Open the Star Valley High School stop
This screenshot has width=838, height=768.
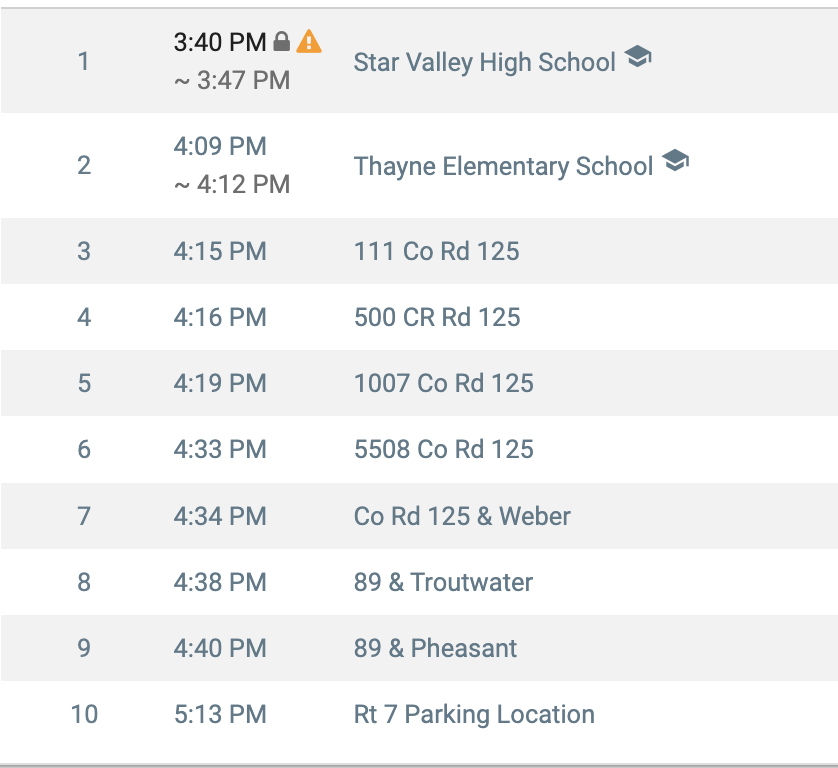pos(485,62)
